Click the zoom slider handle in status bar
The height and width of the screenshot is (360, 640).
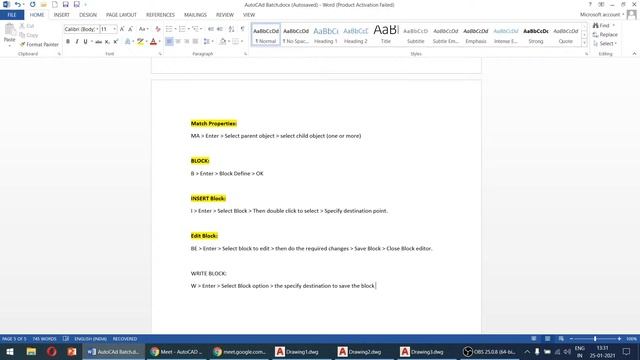coord(595,339)
